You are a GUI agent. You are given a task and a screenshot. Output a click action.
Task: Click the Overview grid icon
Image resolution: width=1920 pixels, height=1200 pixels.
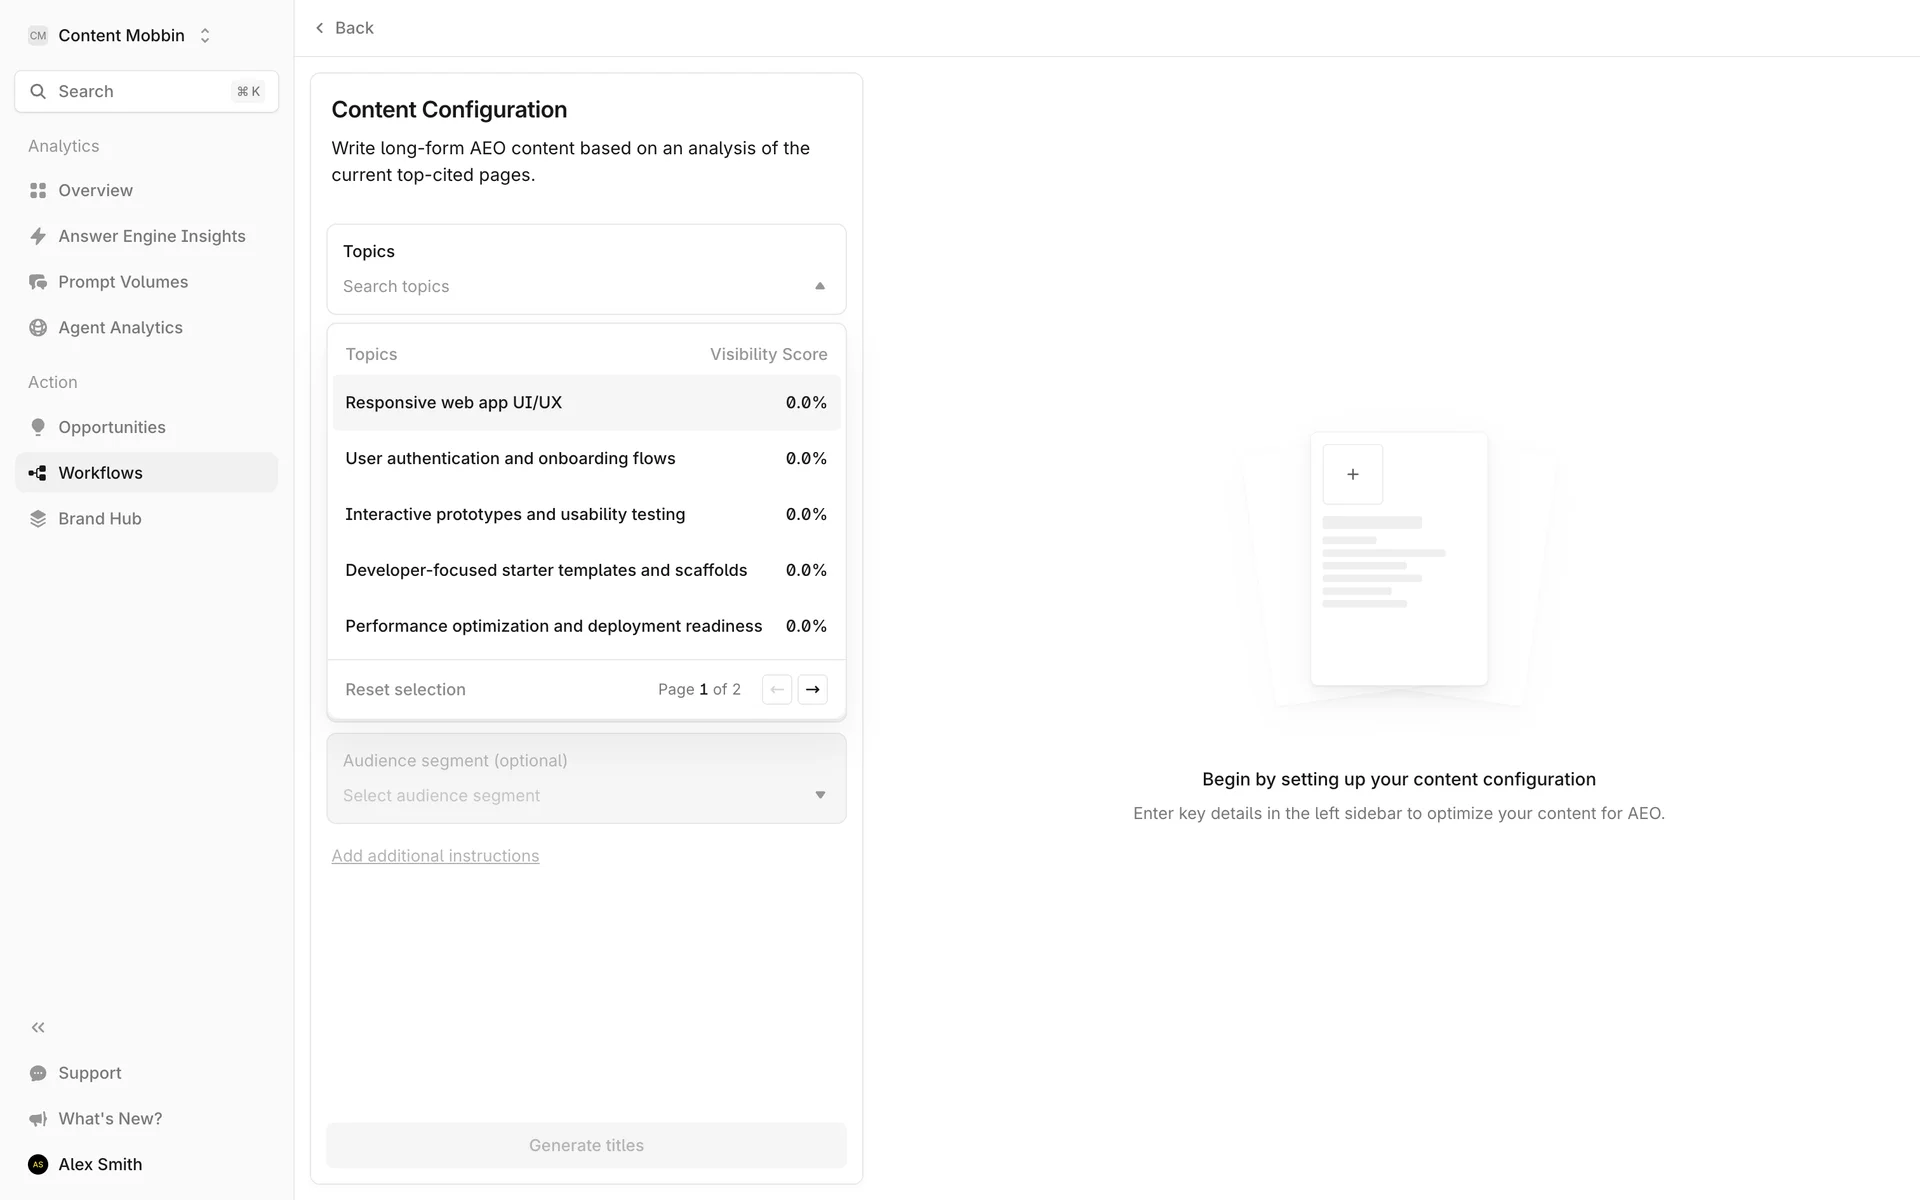click(x=38, y=190)
